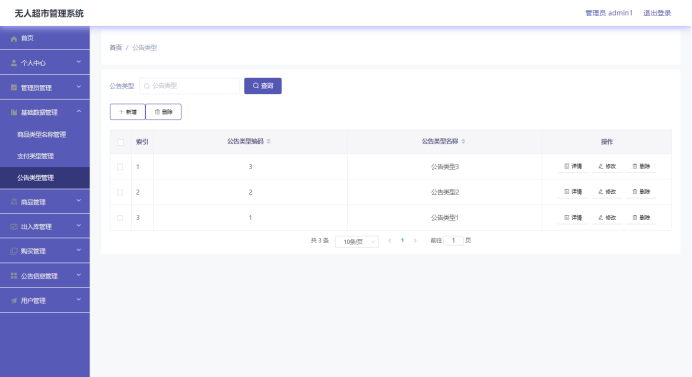Open the 10条/页 page size dropdown
The image size is (692, 377).
click(x=357, y=241)
